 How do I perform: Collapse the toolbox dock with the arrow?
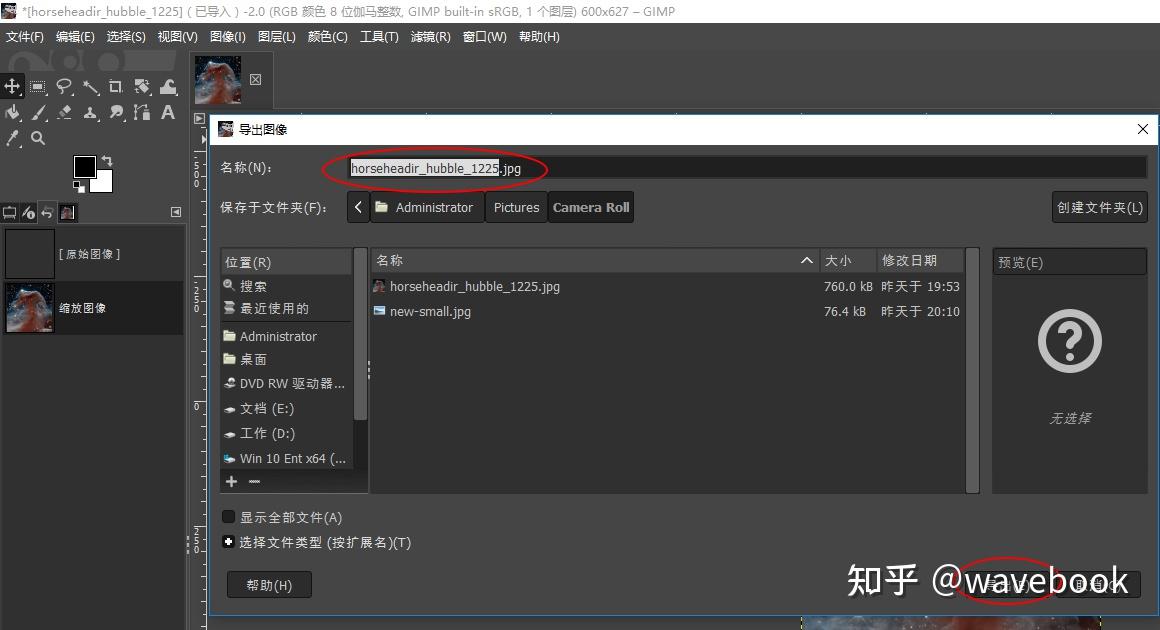(x=177, y=212)
